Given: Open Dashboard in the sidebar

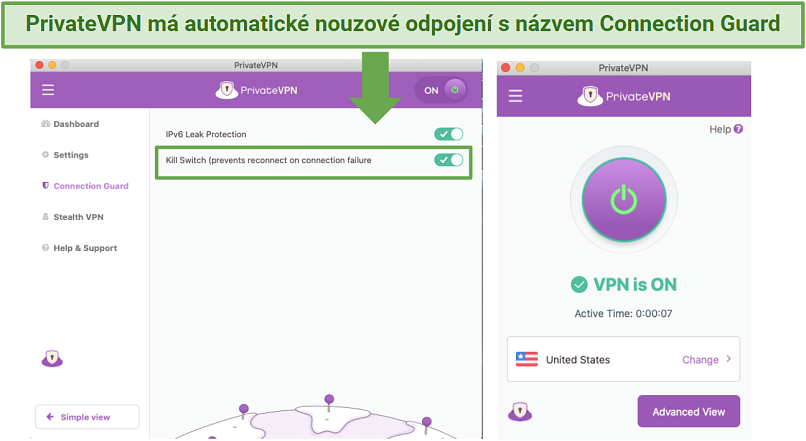Looking at the screenshot, I should click(70, 124).
